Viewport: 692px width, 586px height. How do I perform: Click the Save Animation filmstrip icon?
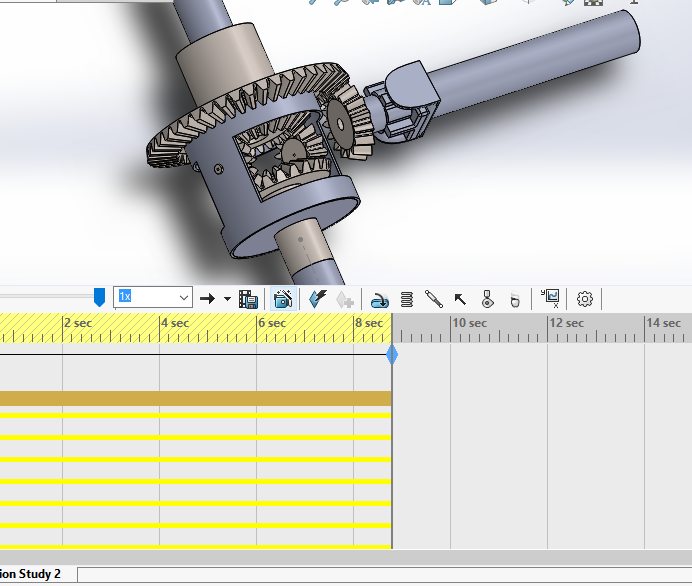coord(248,299)
